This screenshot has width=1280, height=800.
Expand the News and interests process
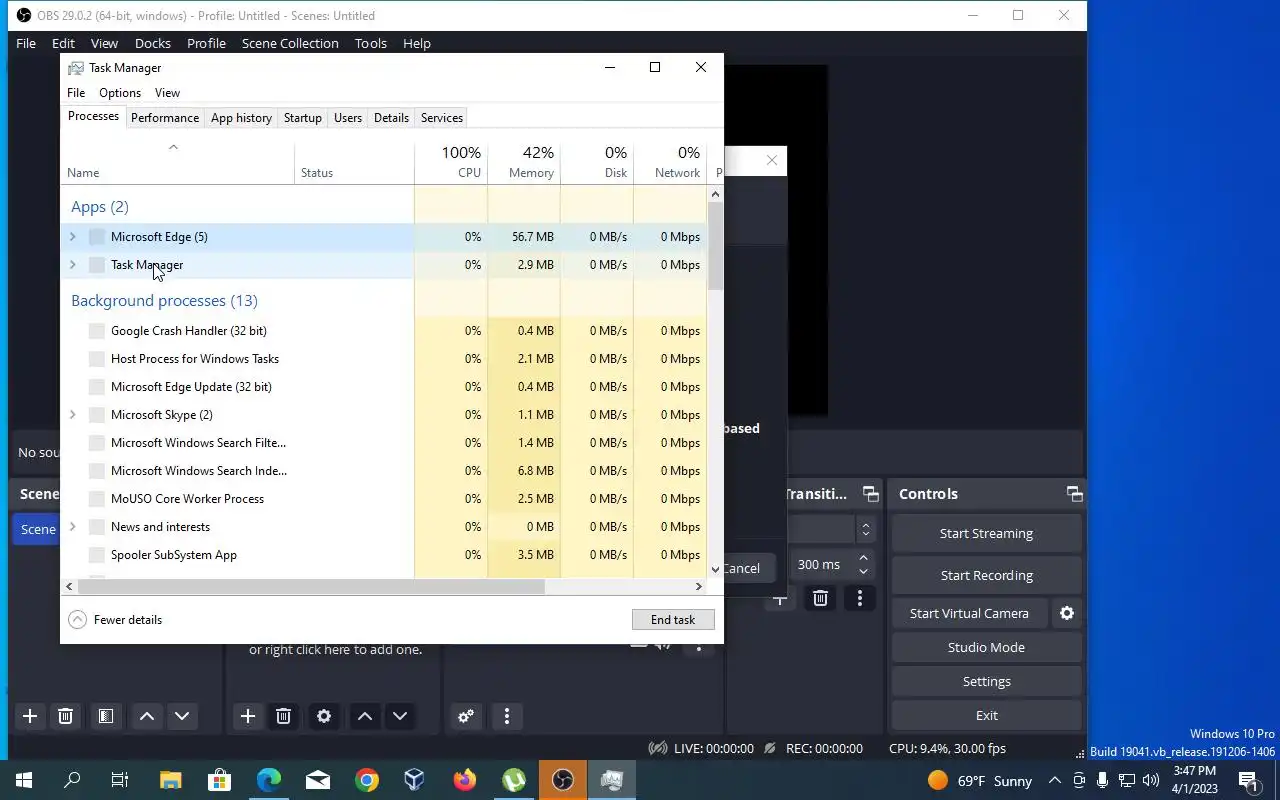[x=72, y=527]
